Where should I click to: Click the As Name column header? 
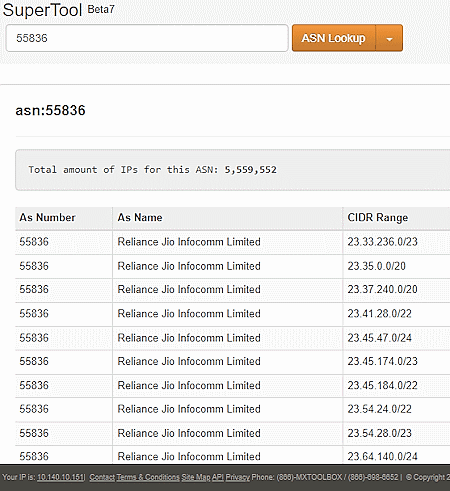click(140, 218)
